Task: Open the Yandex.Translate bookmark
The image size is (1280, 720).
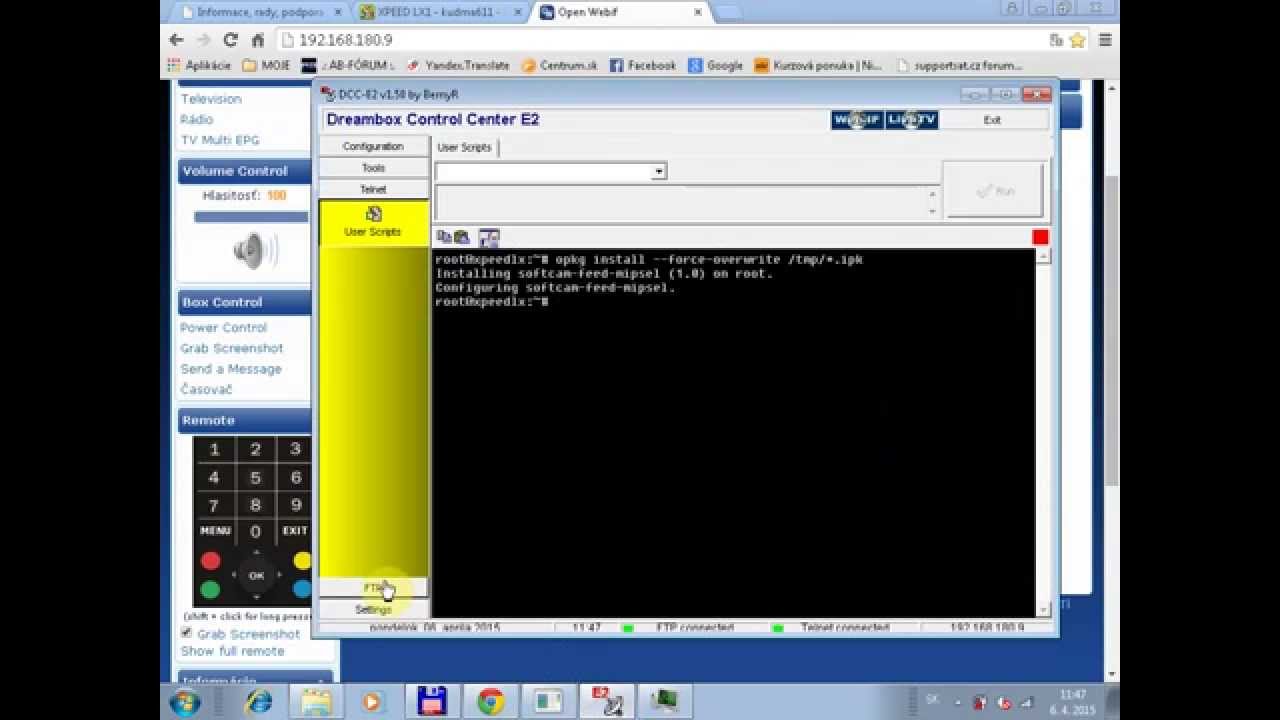Action: coord(457,65)
